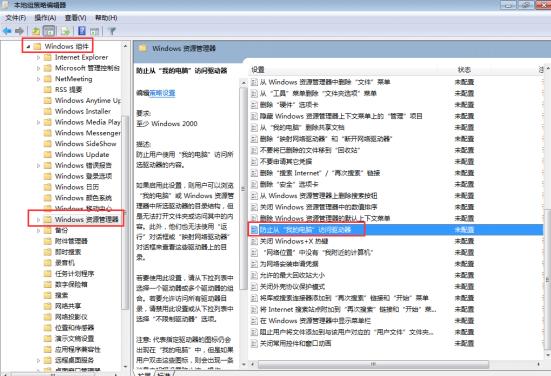Click the Internet Explorer folder icon

click(48, 57)
